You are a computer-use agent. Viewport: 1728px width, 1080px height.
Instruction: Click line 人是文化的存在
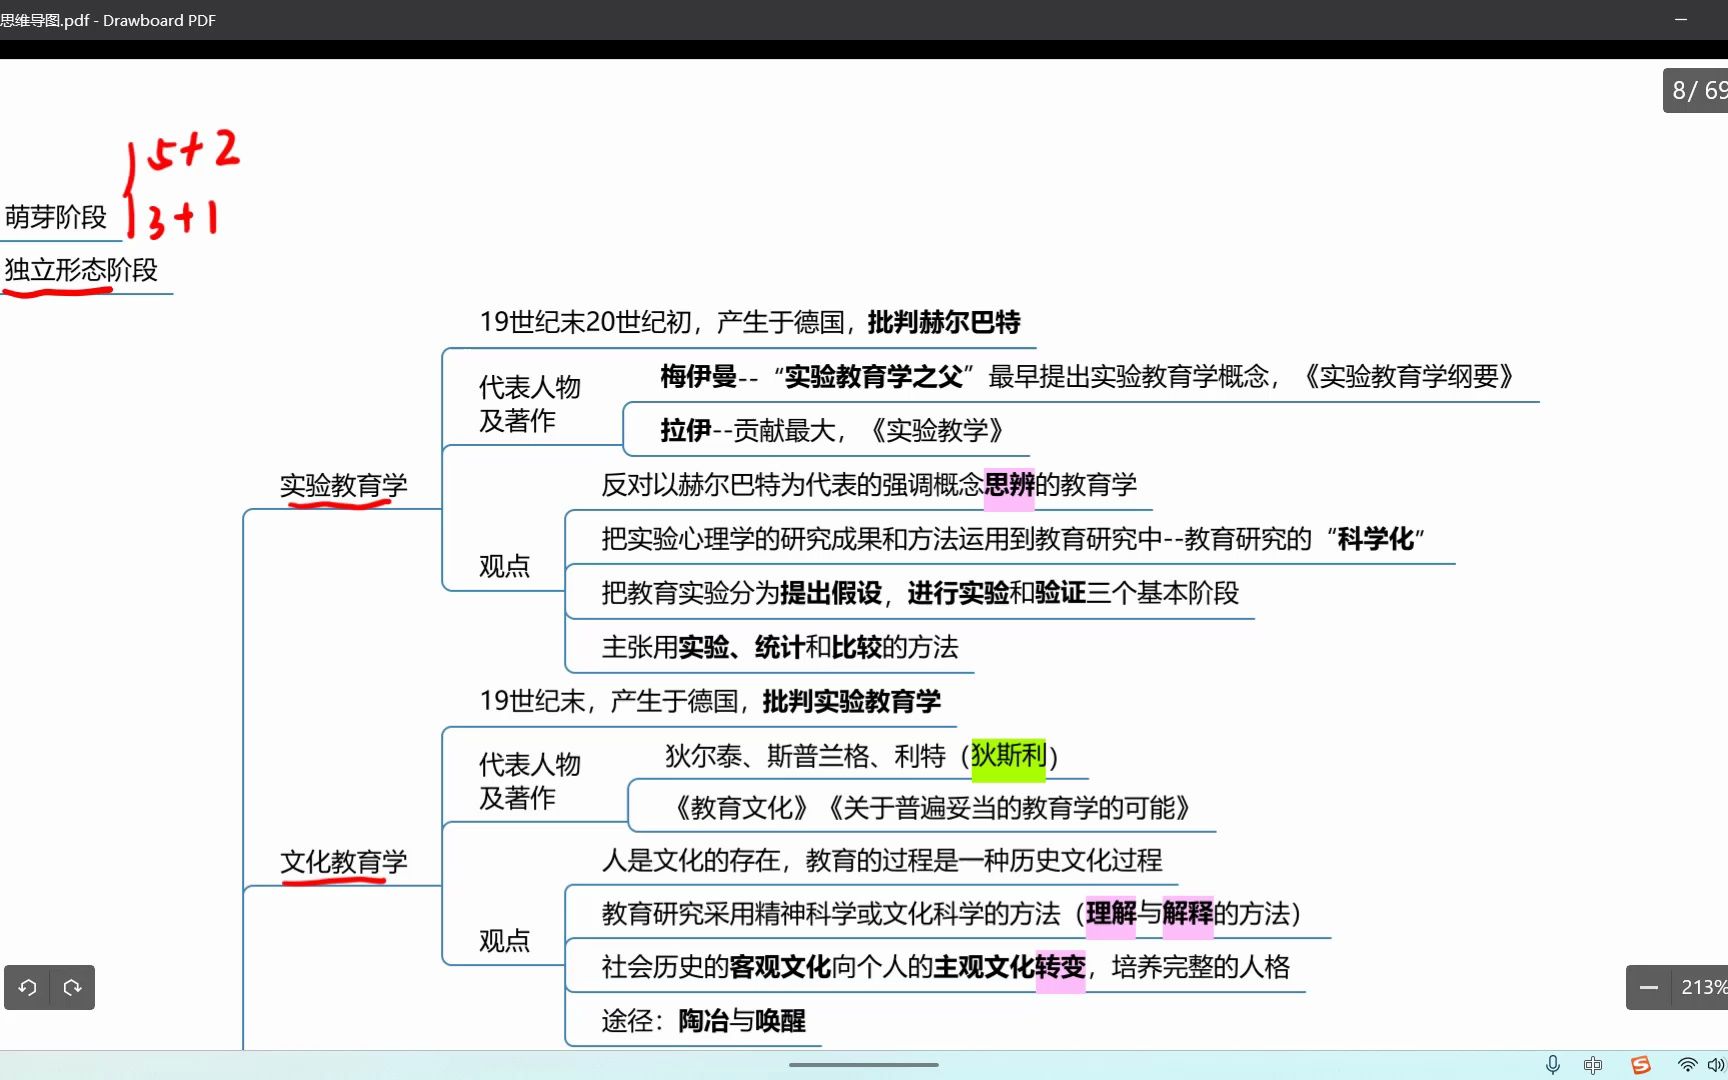click(882, 860)
